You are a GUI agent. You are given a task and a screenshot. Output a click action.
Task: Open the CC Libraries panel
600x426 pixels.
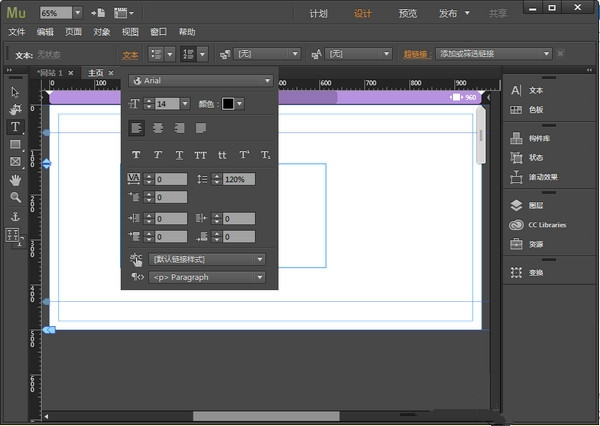545,225
